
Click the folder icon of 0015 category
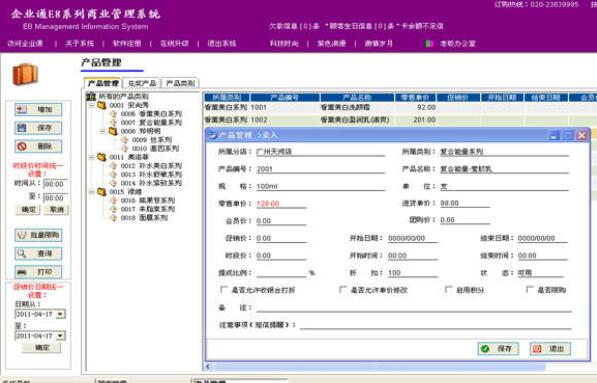pos(102,192)
